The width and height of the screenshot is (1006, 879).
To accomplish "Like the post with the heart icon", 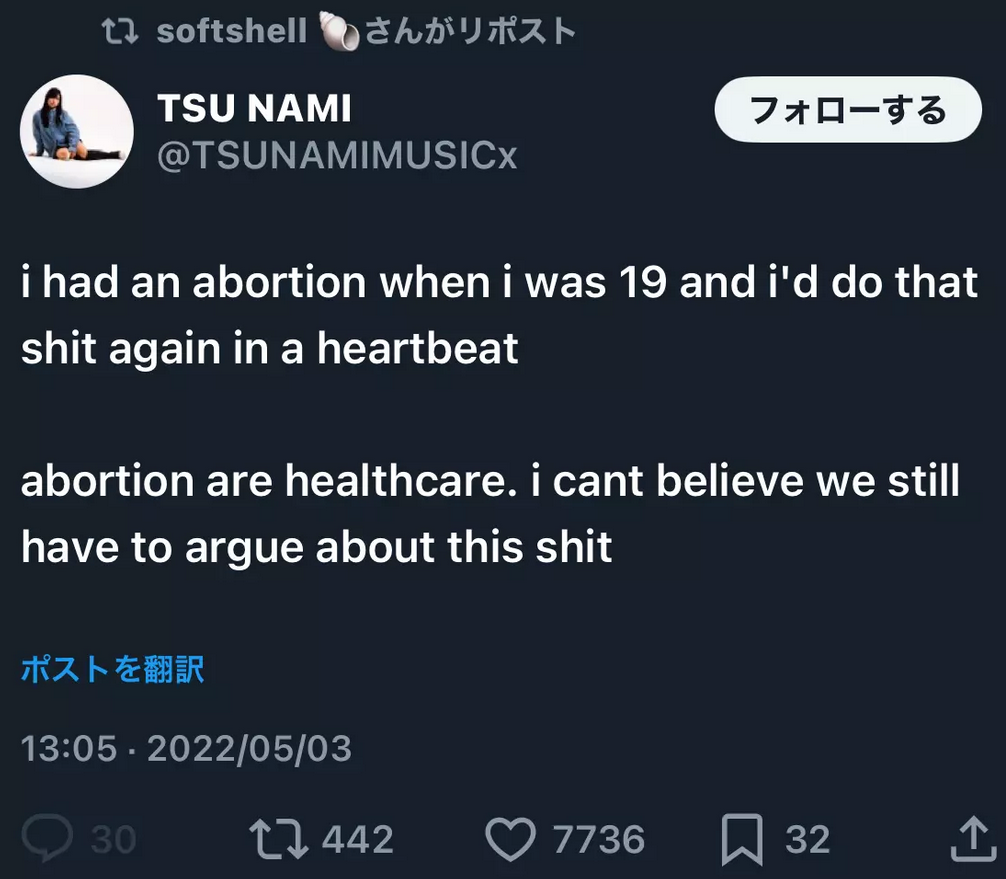I will 510,838.
